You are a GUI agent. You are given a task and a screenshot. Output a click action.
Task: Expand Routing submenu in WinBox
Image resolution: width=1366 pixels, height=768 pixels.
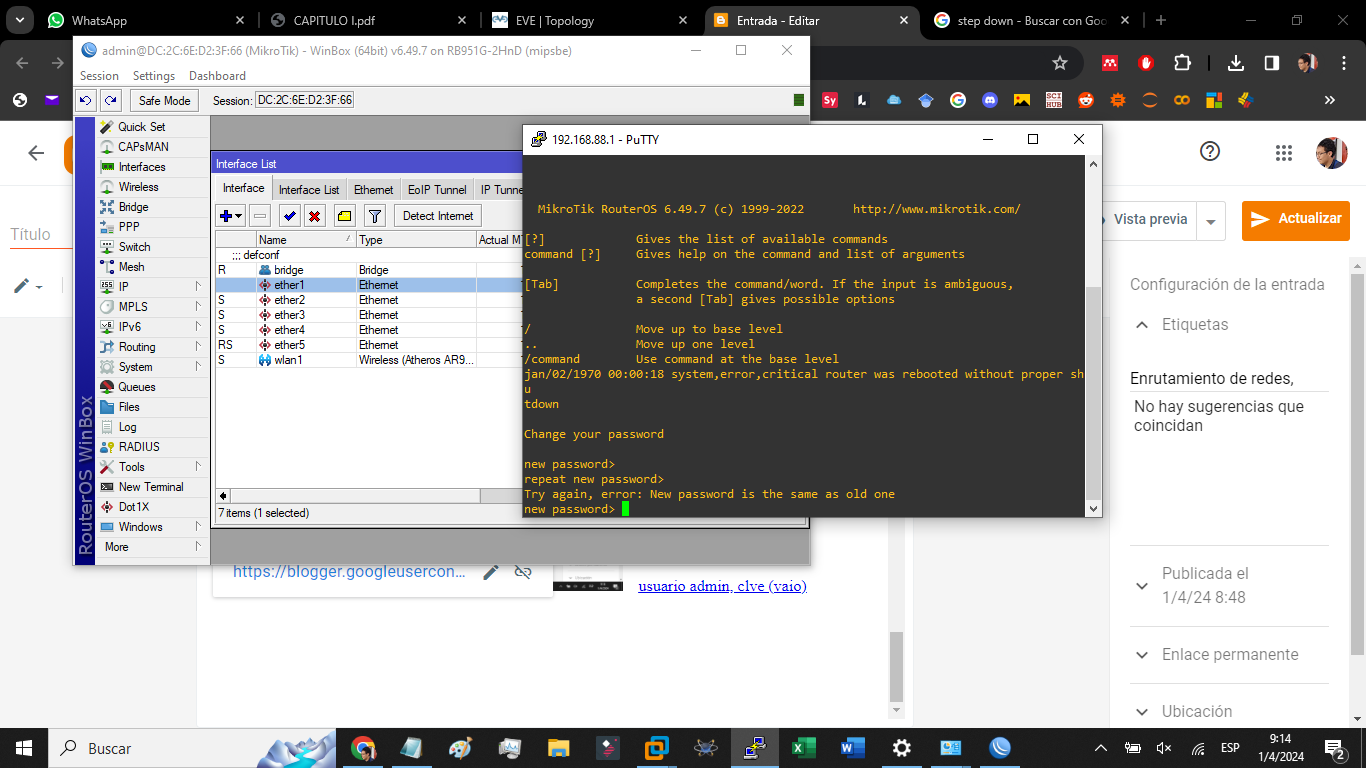[152, 347]
